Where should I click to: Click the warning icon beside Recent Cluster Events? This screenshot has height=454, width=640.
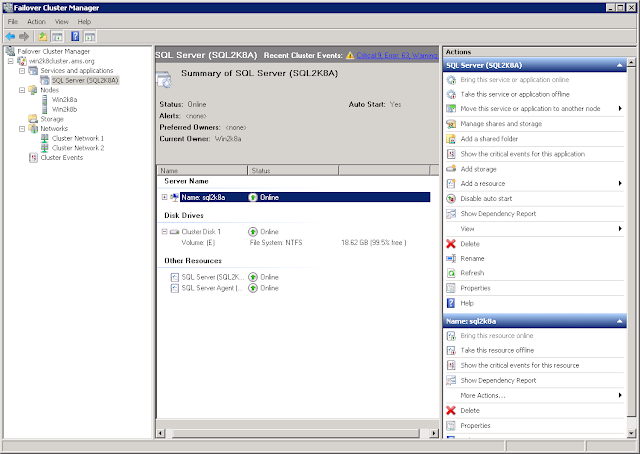click(x=350, y=55)
